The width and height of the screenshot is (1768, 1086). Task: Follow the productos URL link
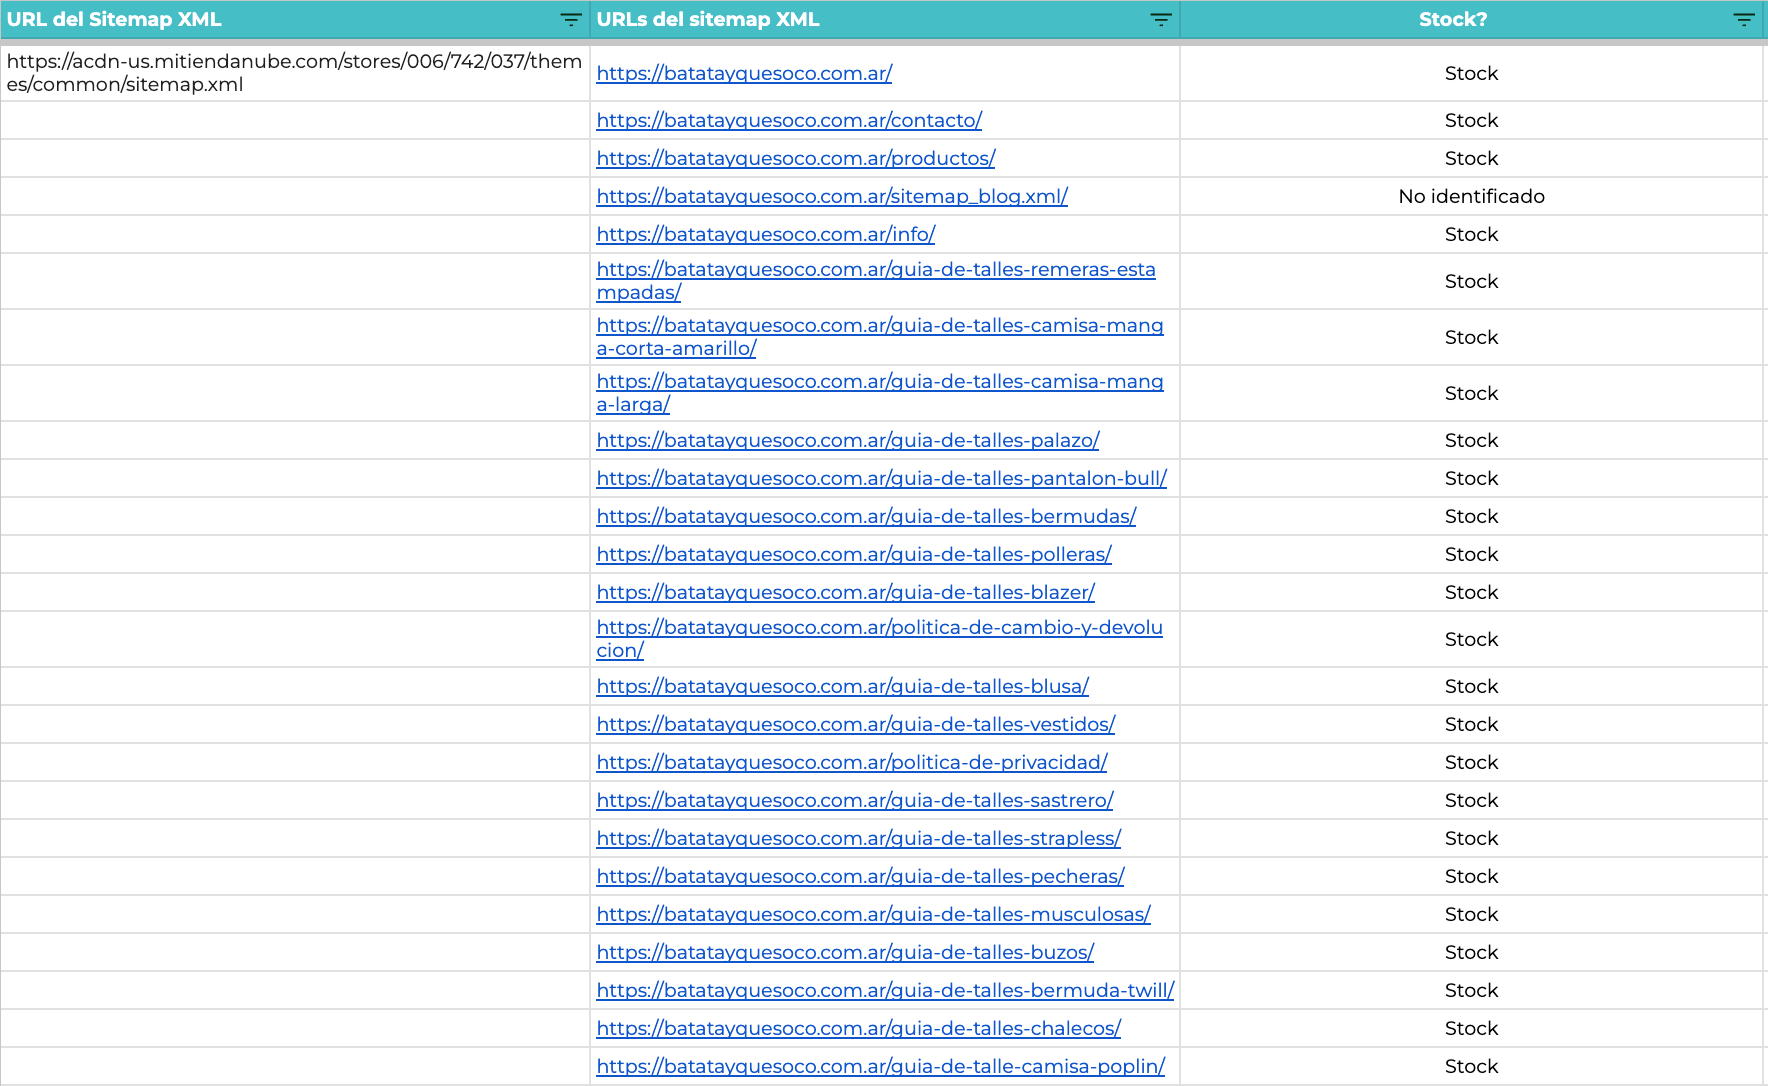tap(796, 158)
